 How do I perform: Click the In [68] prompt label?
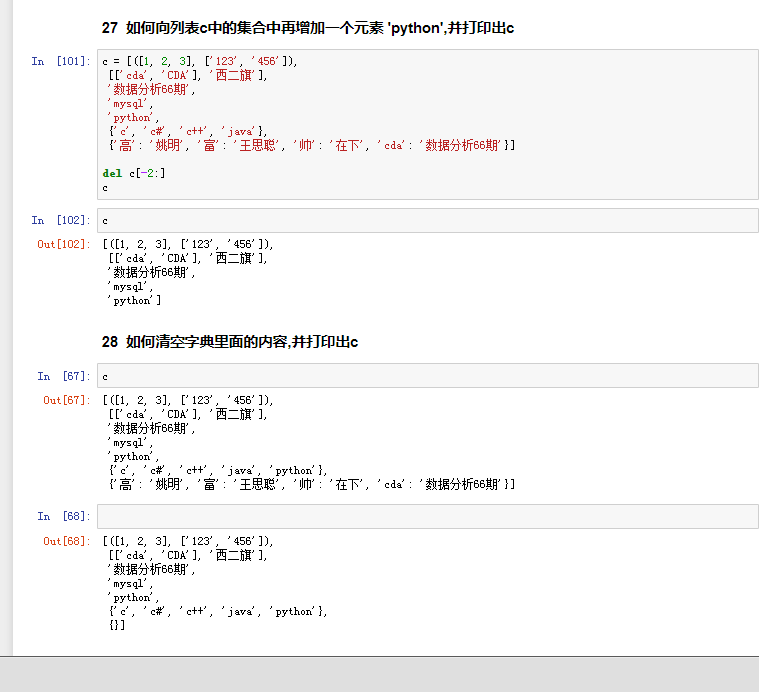(x=64, y=516)
